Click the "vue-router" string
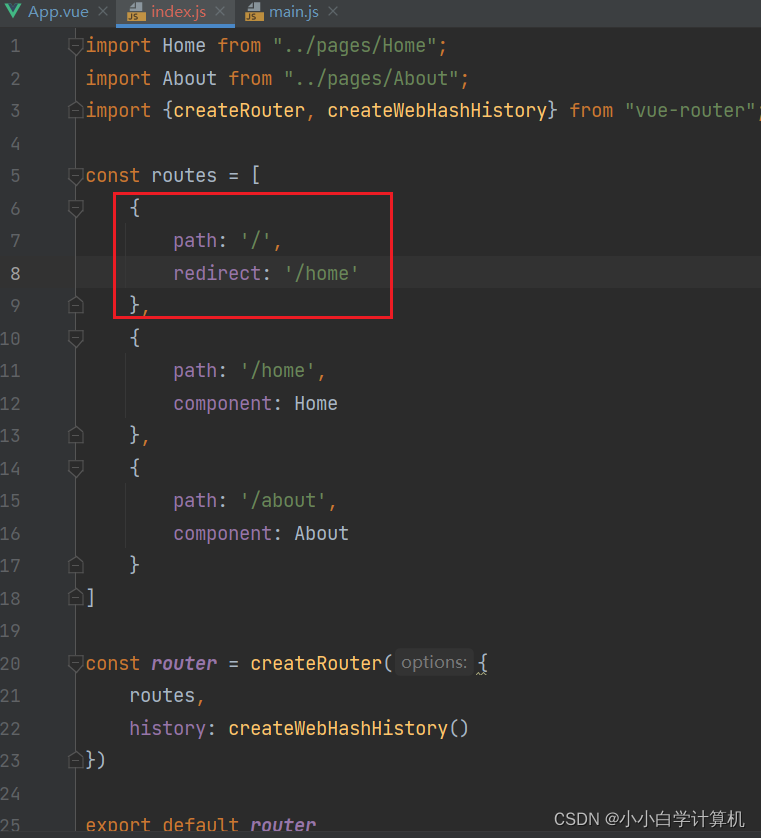Viewport: 761px width, 838px height. pos(690,111)
